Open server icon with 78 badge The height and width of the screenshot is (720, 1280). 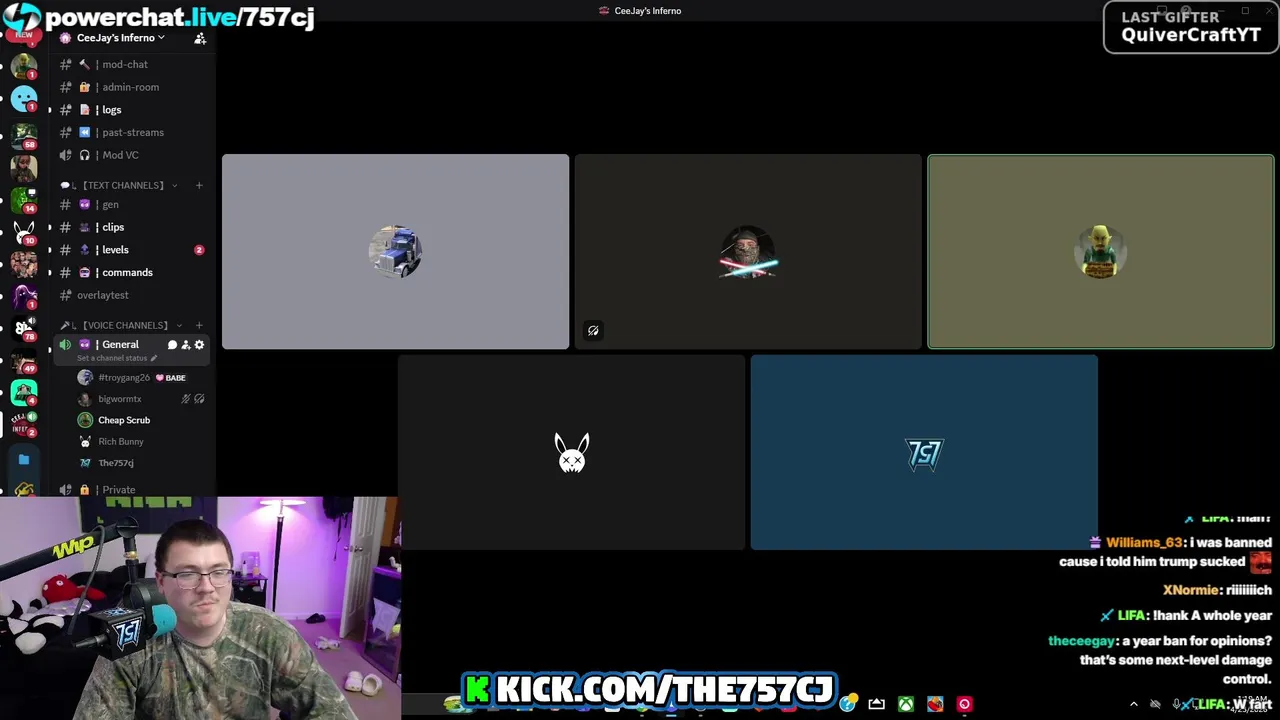coord(24,327)
